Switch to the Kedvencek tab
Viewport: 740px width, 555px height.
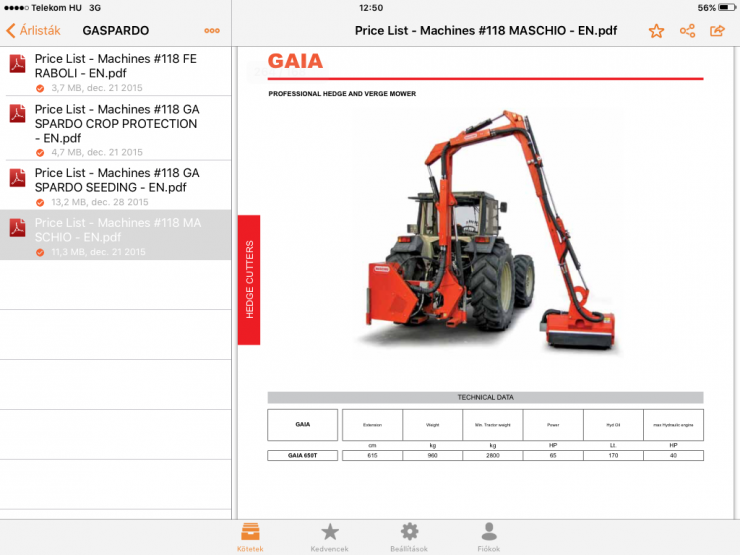pyautogui.click(x=329, y=537)
